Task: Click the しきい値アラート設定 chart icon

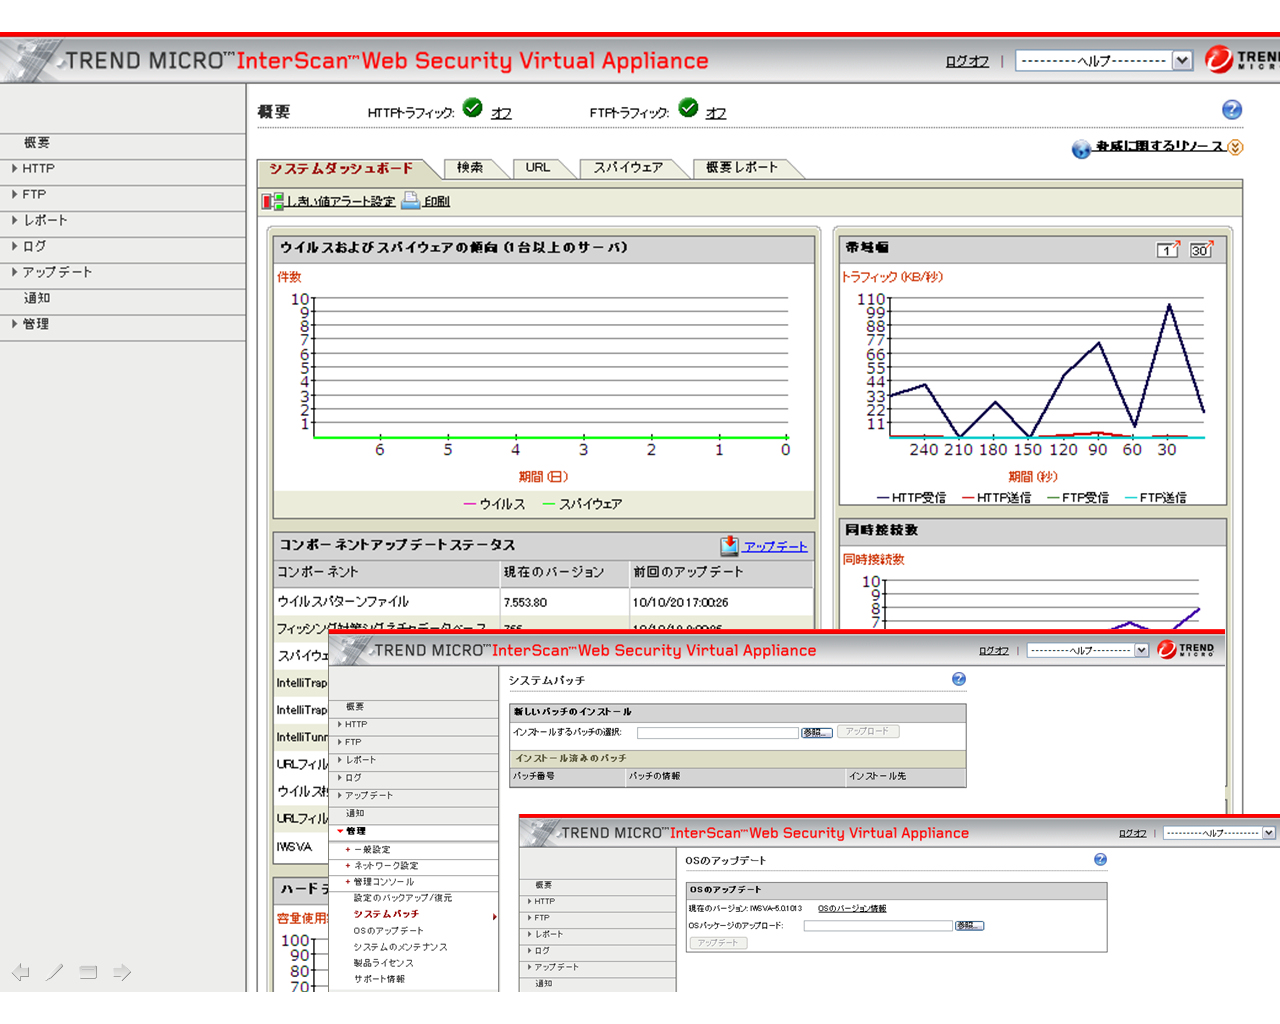Action: [272, 201]
